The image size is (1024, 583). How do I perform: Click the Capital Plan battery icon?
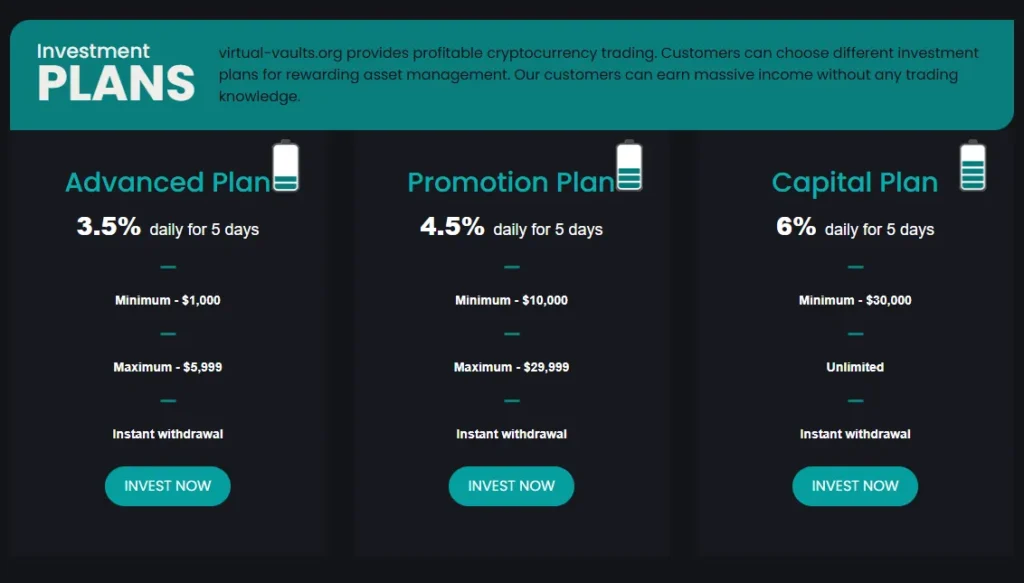972,166
